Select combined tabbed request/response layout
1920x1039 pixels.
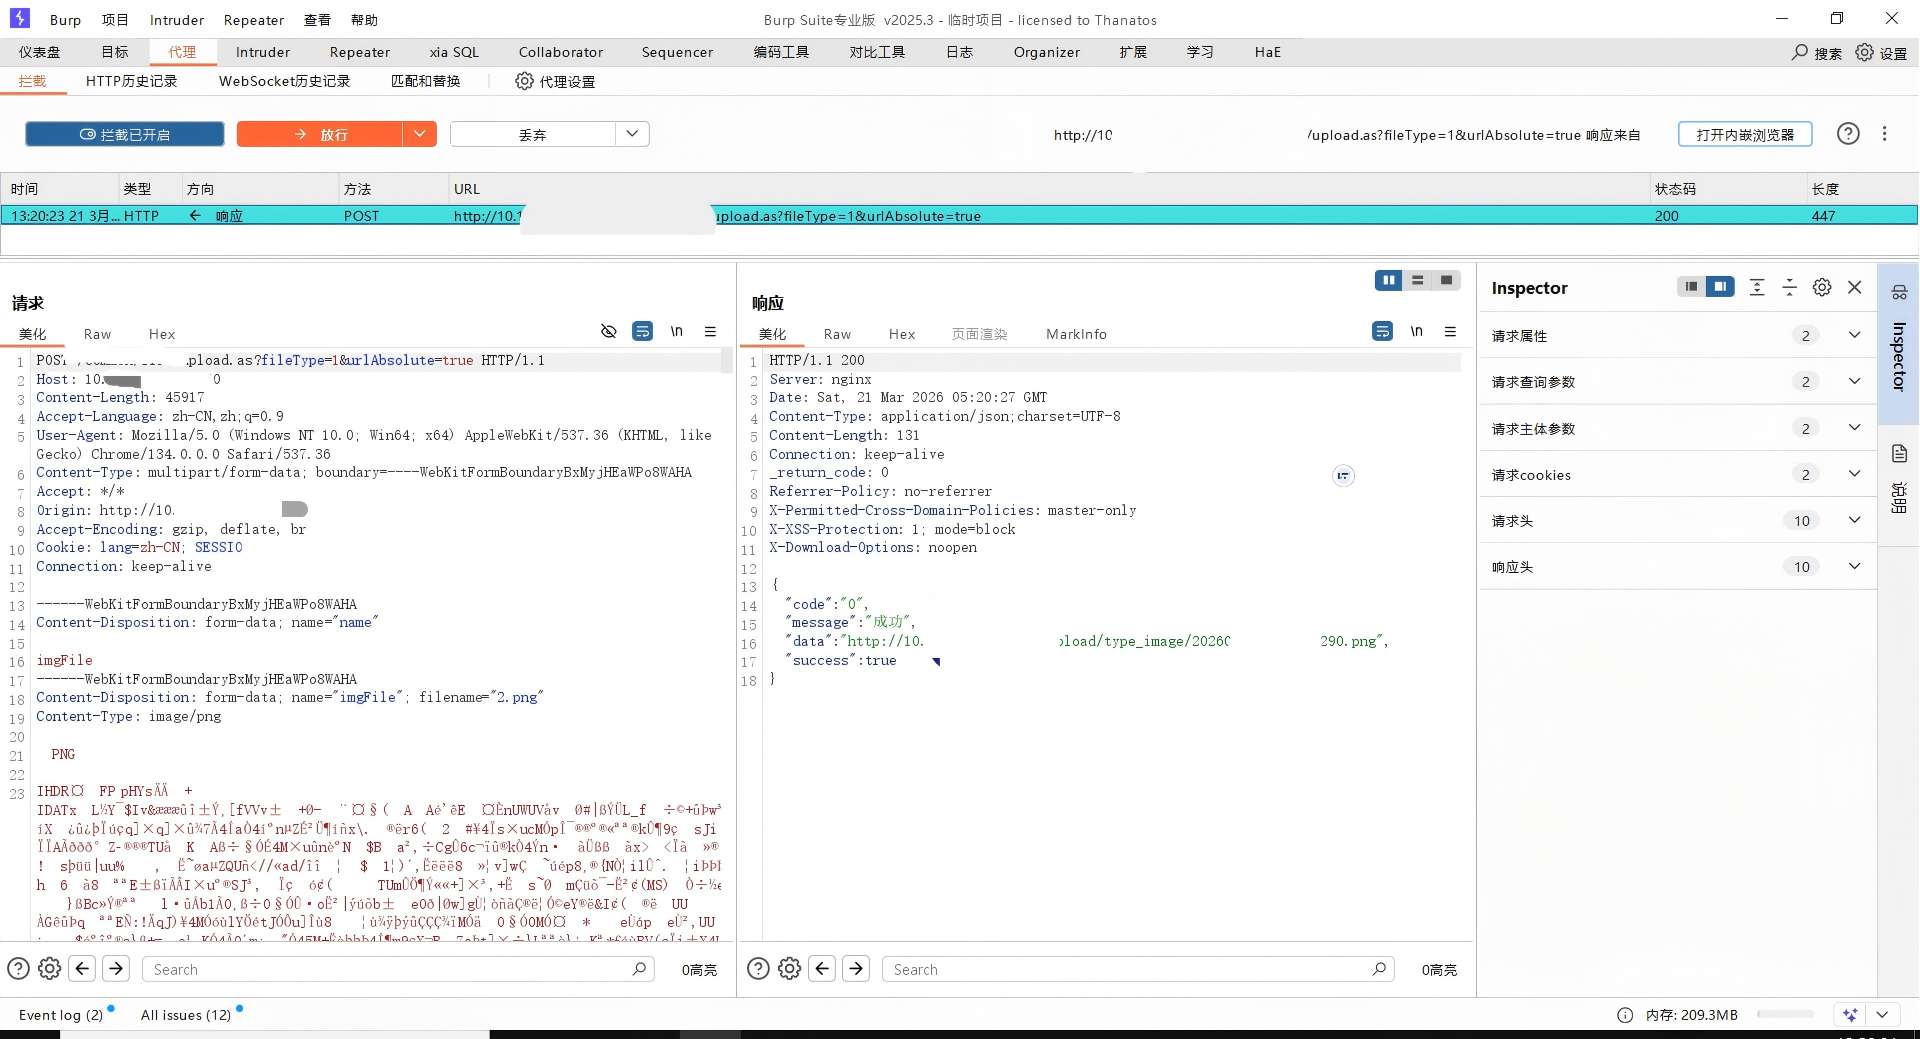[1446, 281]
